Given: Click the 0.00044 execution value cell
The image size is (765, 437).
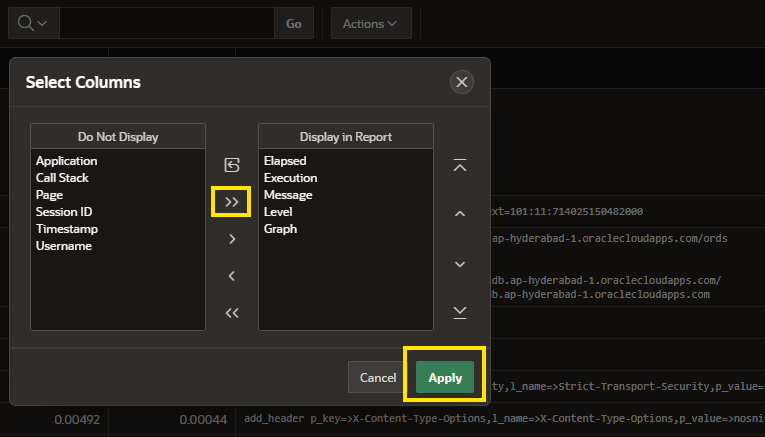Looking at the screenshot, I should coord(203,419).
